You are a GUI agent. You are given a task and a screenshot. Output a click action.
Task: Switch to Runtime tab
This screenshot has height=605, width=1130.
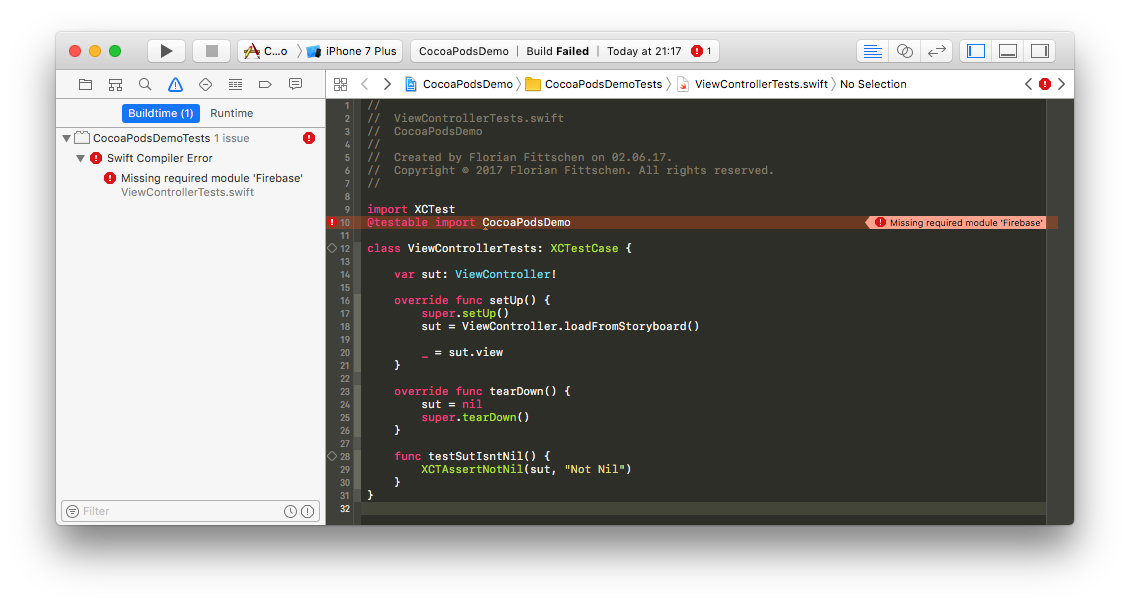231,113
